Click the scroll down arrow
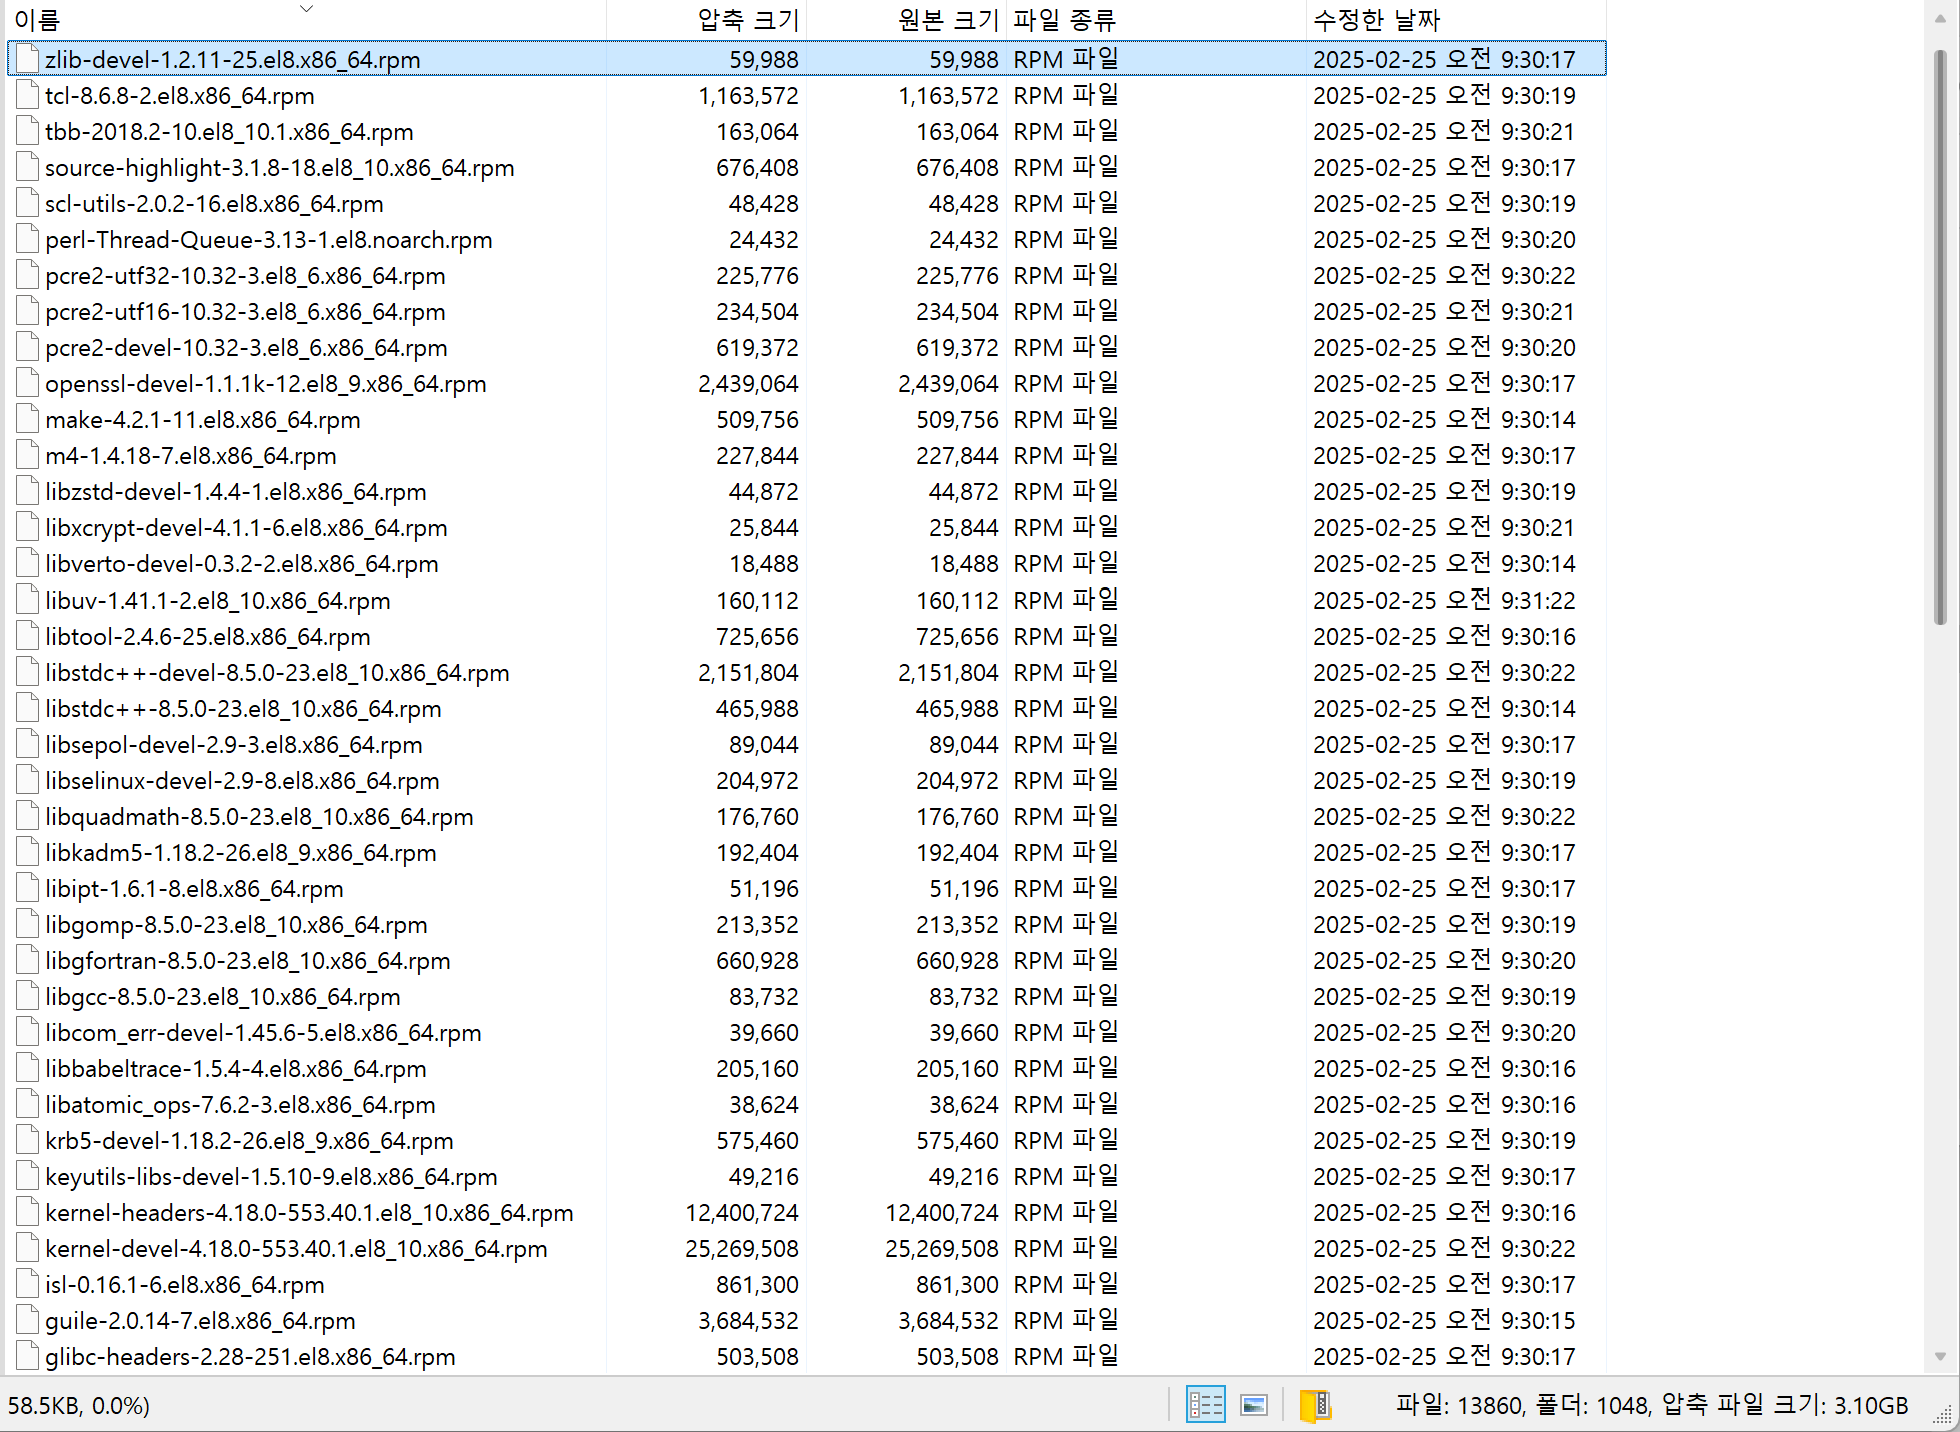Viewport: 1960px width, 1432px height. (1940, 1357)
